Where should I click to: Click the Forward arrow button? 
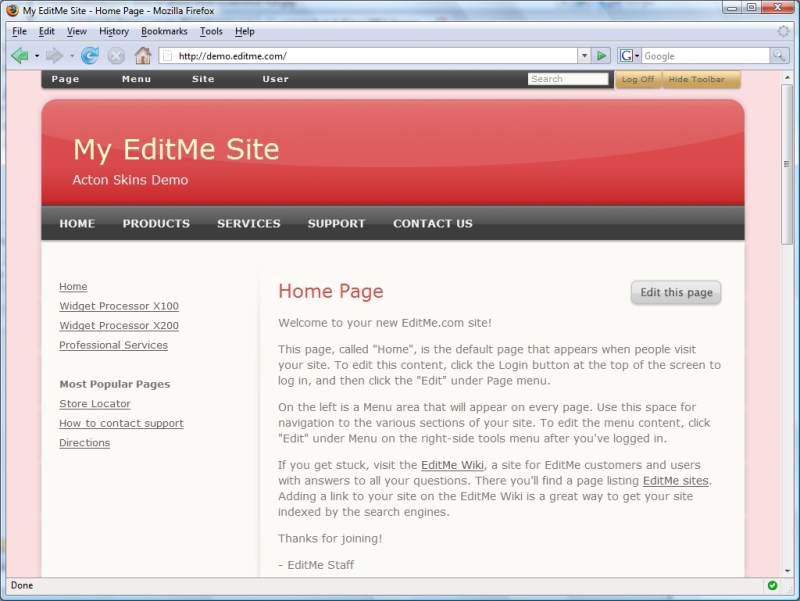tap(54, 56)
